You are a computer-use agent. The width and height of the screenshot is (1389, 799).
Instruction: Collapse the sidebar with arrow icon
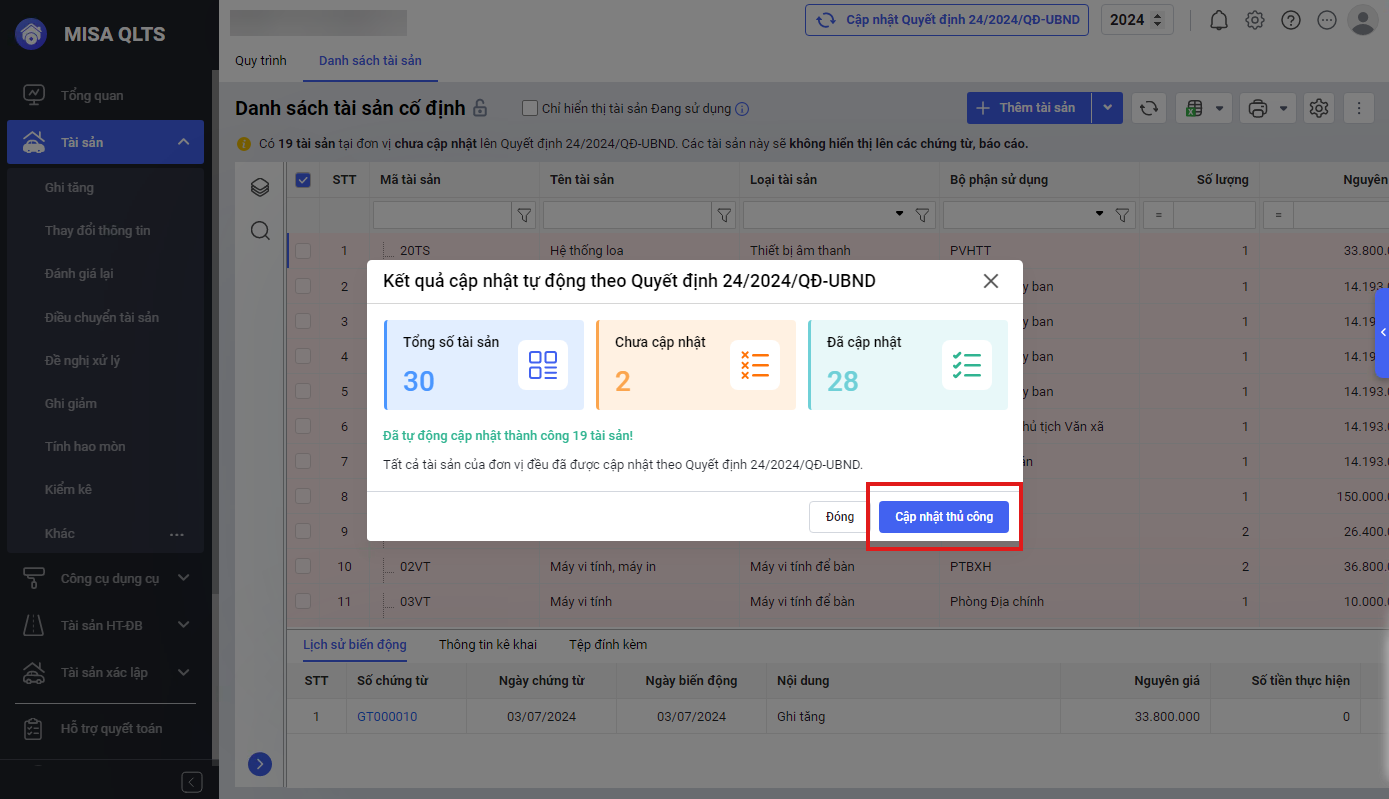192,782
